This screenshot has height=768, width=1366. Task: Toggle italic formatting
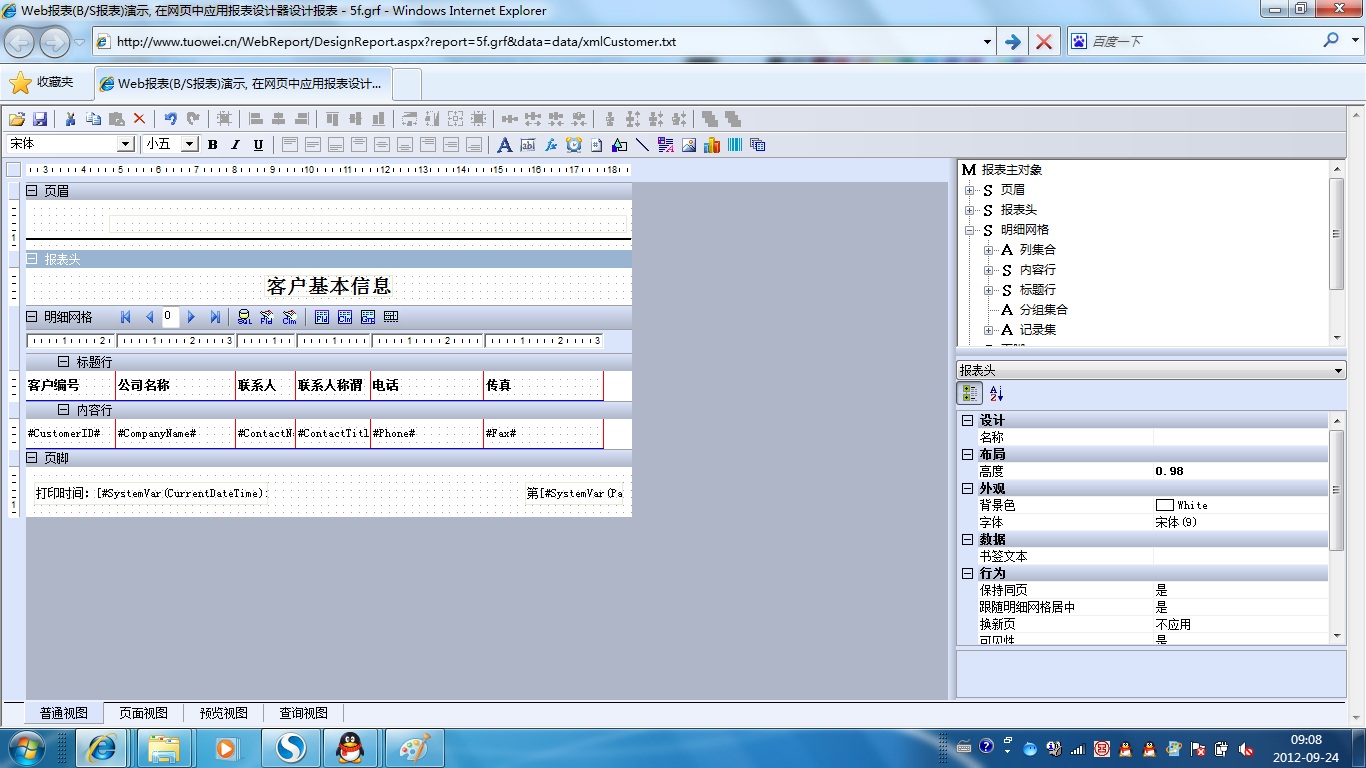coord(236,145)
